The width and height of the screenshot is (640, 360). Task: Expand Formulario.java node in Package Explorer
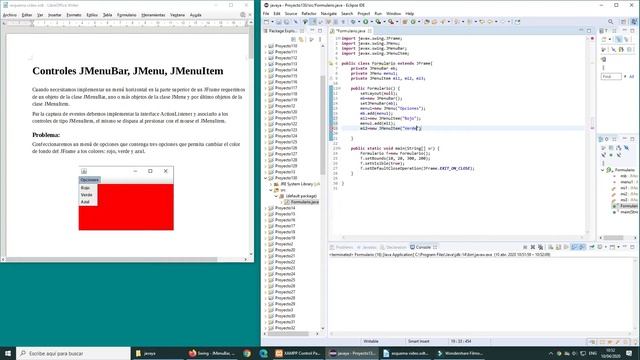[282, 202]
